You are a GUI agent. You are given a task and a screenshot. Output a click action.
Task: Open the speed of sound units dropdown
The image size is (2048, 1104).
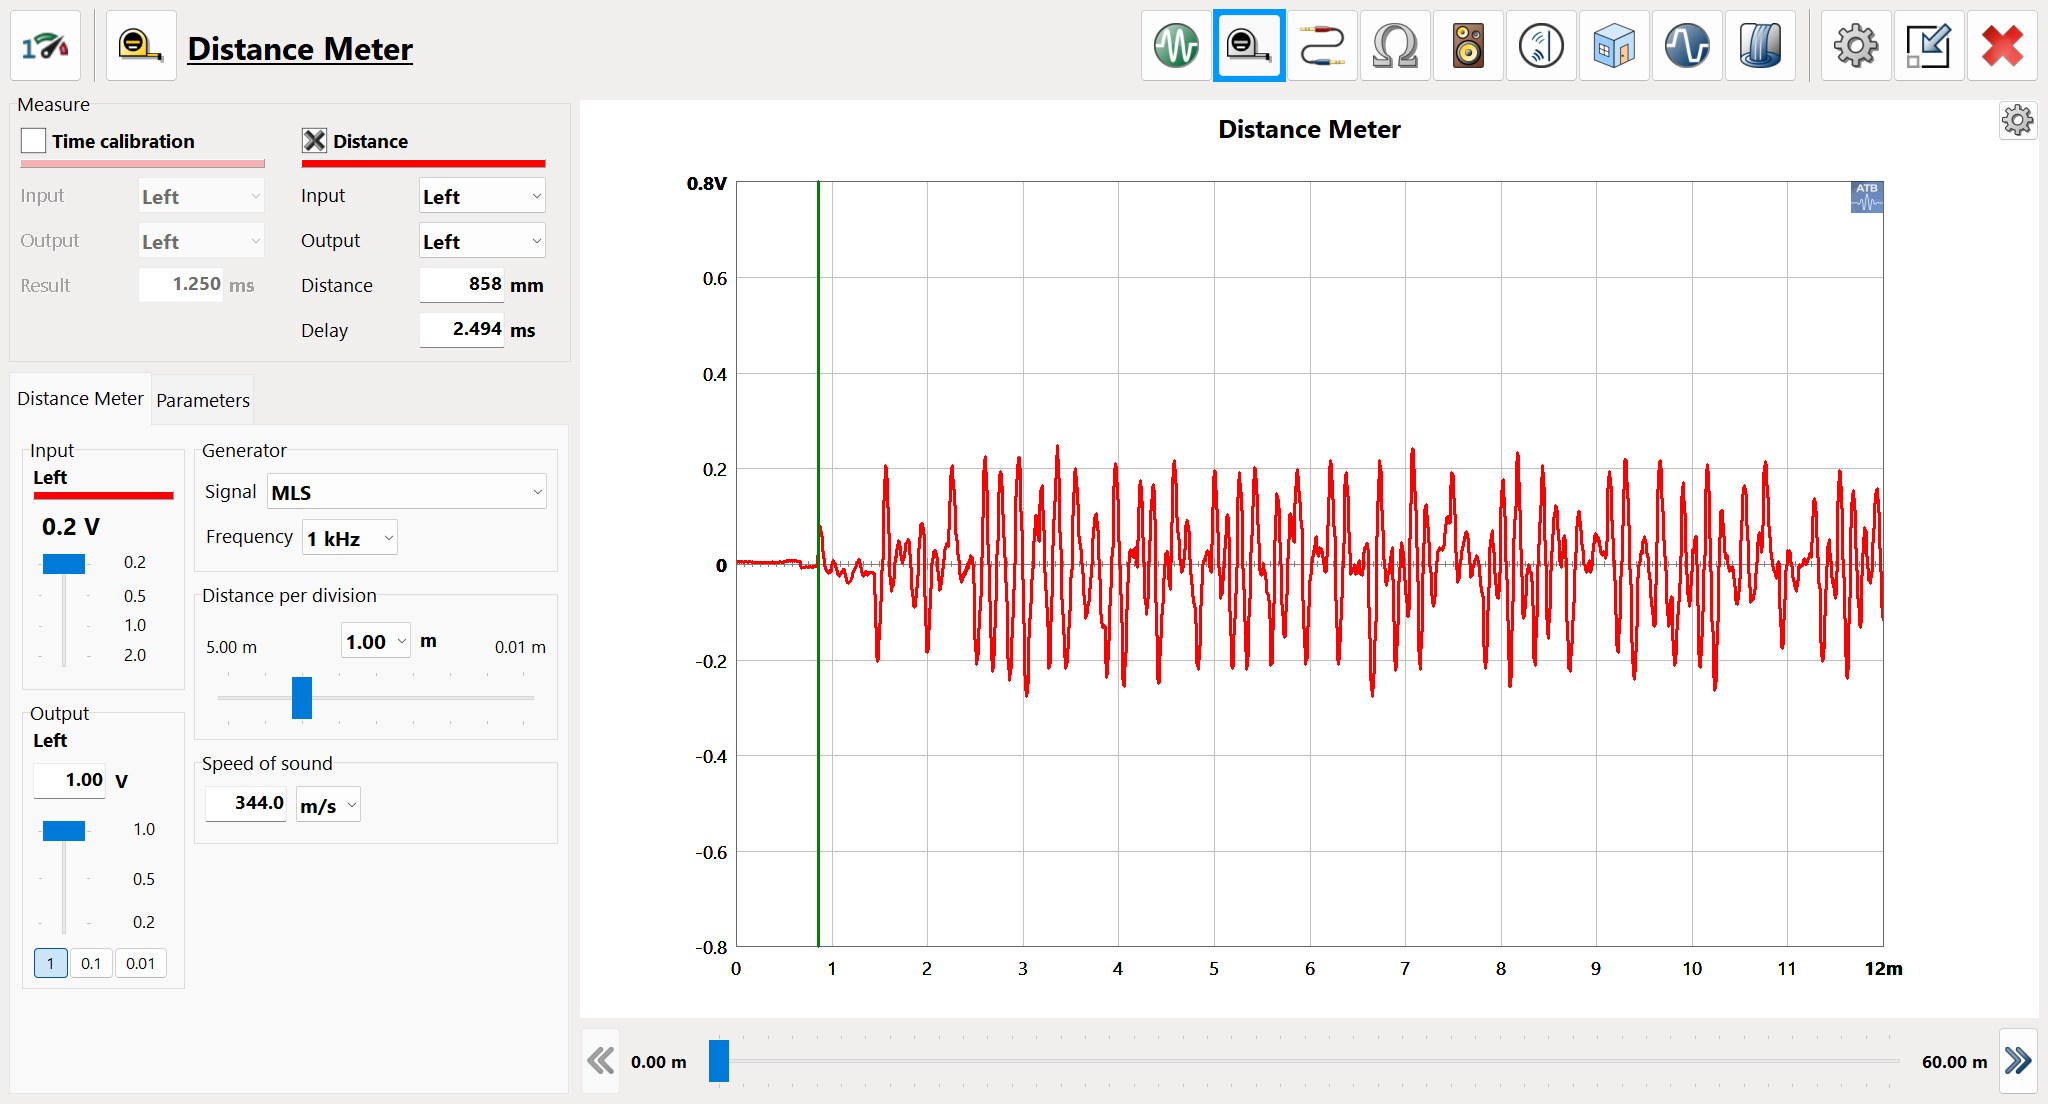pos(328,805)
